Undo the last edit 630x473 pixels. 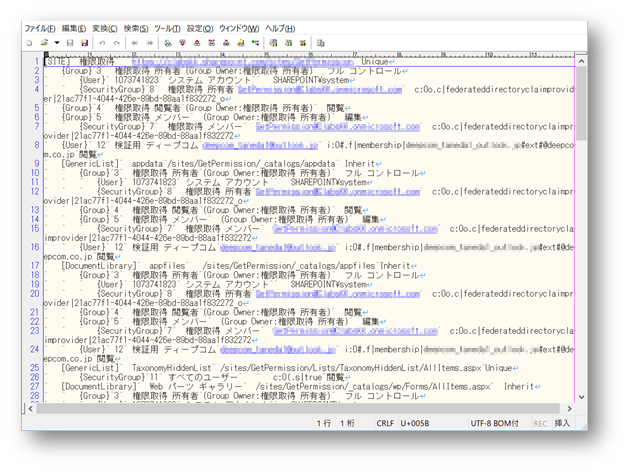tap(102, 43)
